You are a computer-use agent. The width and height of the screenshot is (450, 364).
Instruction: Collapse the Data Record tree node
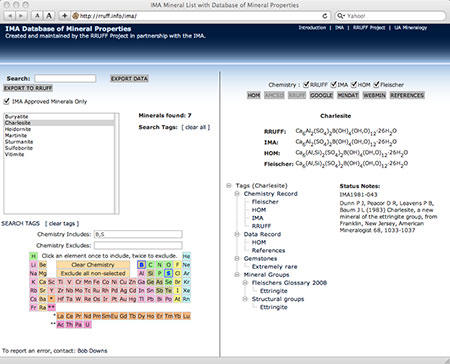237,234
